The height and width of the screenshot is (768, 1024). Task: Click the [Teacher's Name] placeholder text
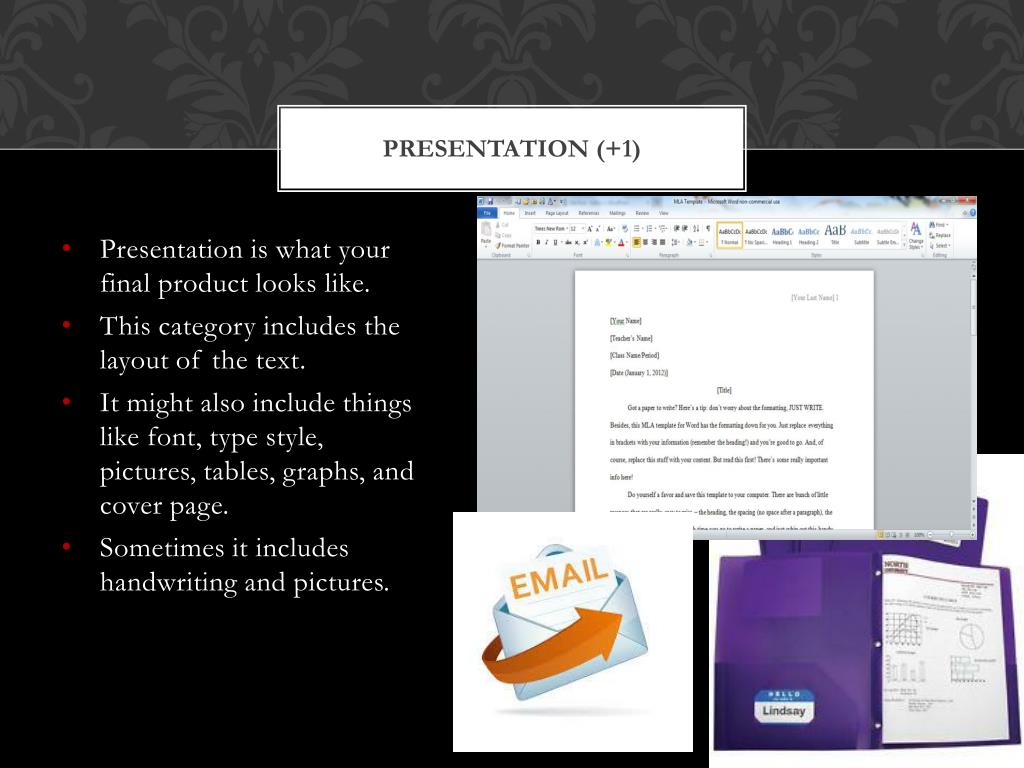[x=631, y=338]
